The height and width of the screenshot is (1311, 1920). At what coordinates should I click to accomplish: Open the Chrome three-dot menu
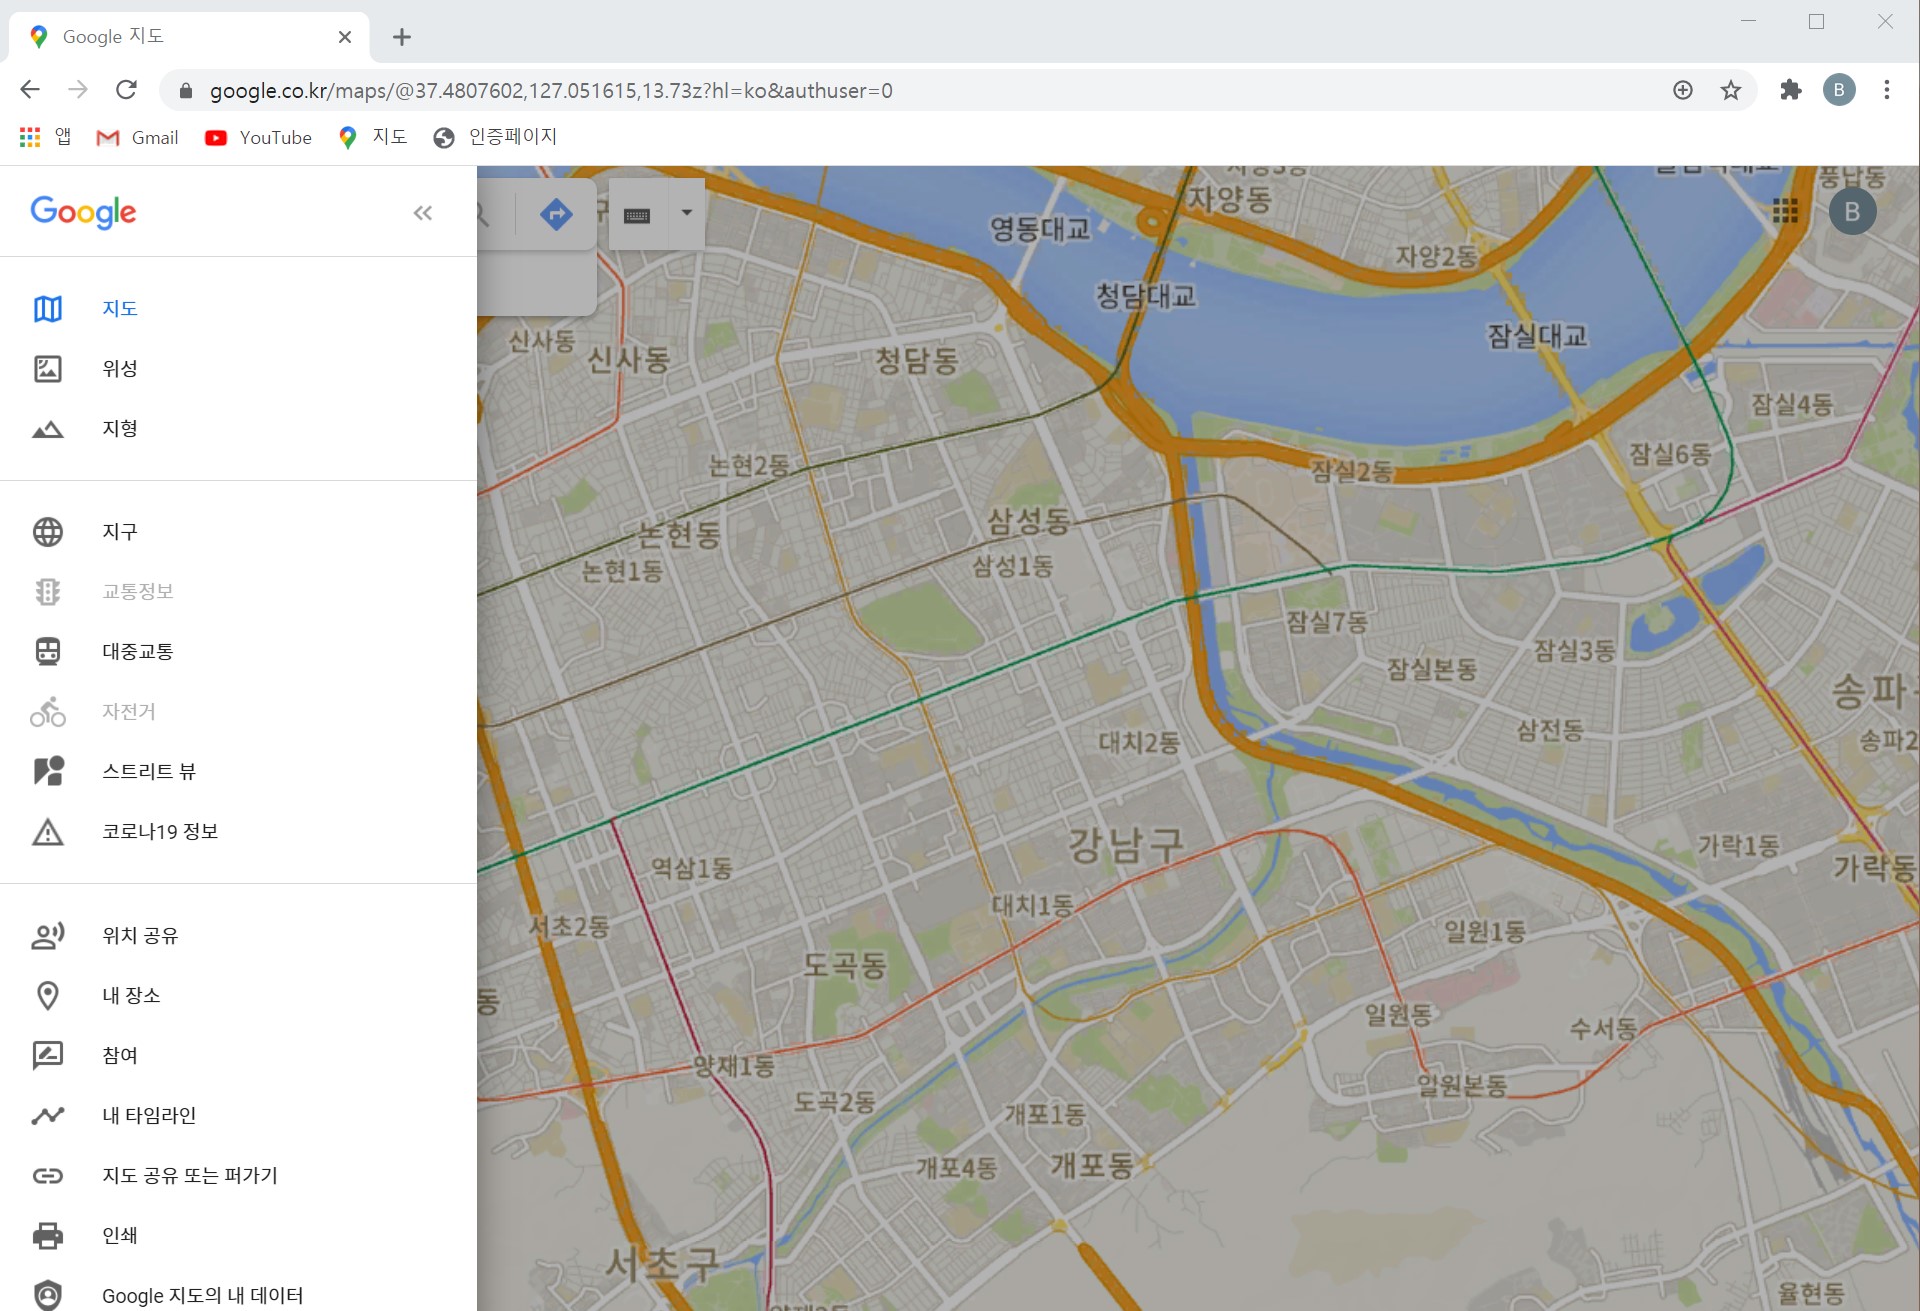(x=1887, y=90)
